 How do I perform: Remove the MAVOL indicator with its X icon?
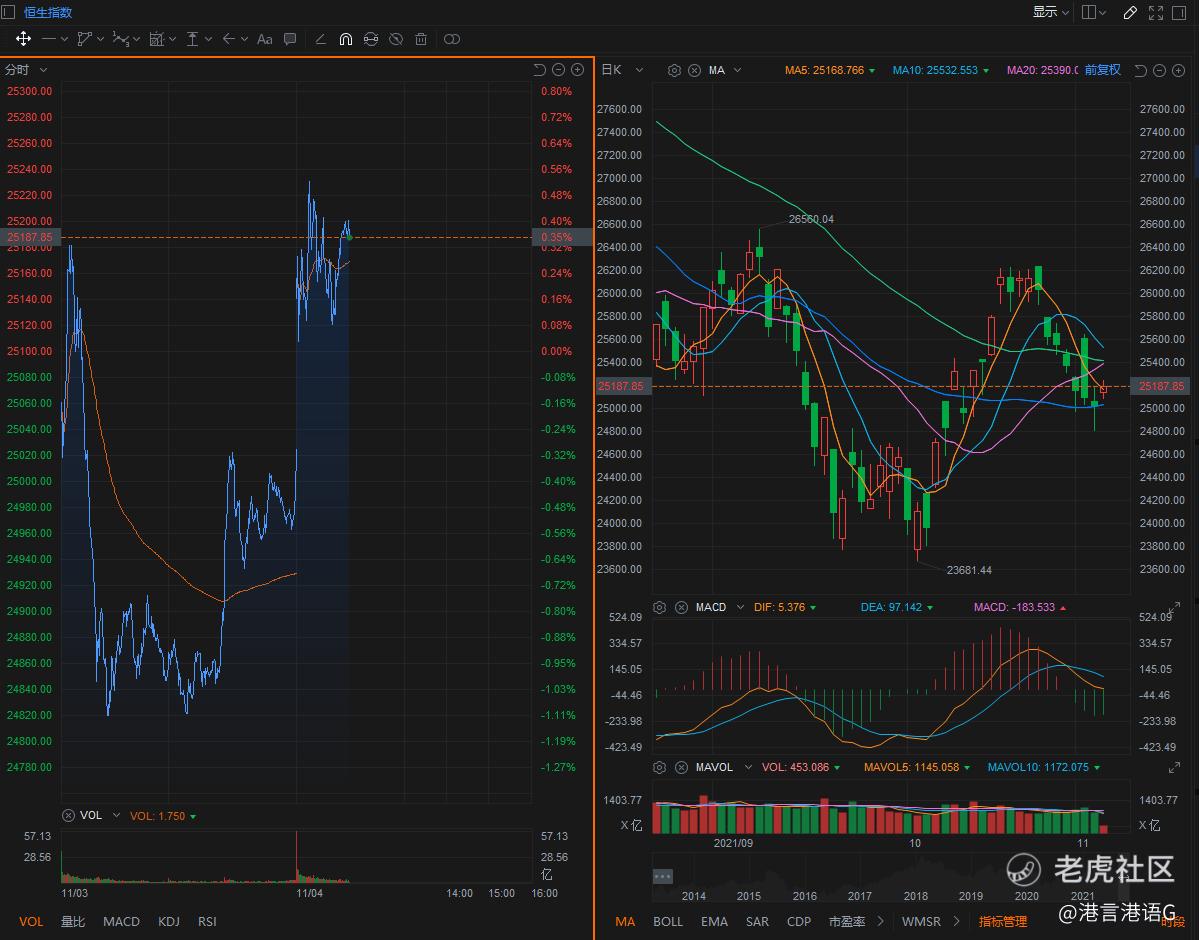click(x=681, y=767)
